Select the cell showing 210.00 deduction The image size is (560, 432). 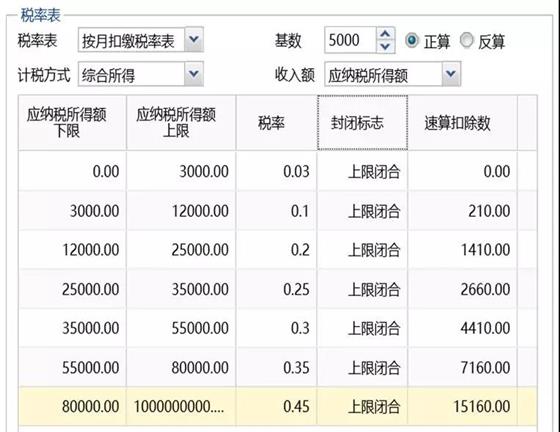click(462, 211)
